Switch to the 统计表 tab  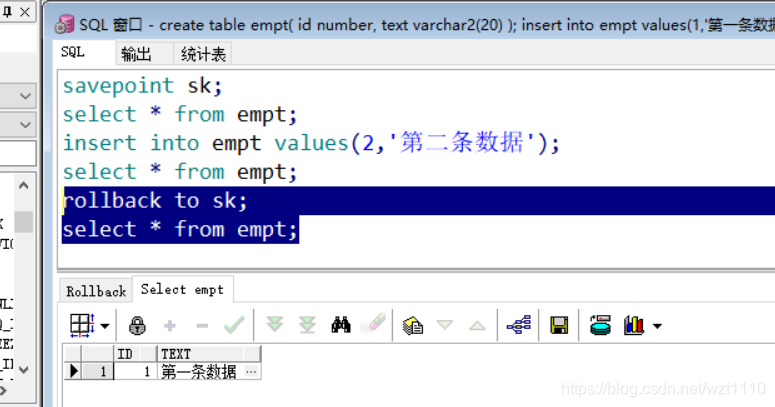(203, 54)
